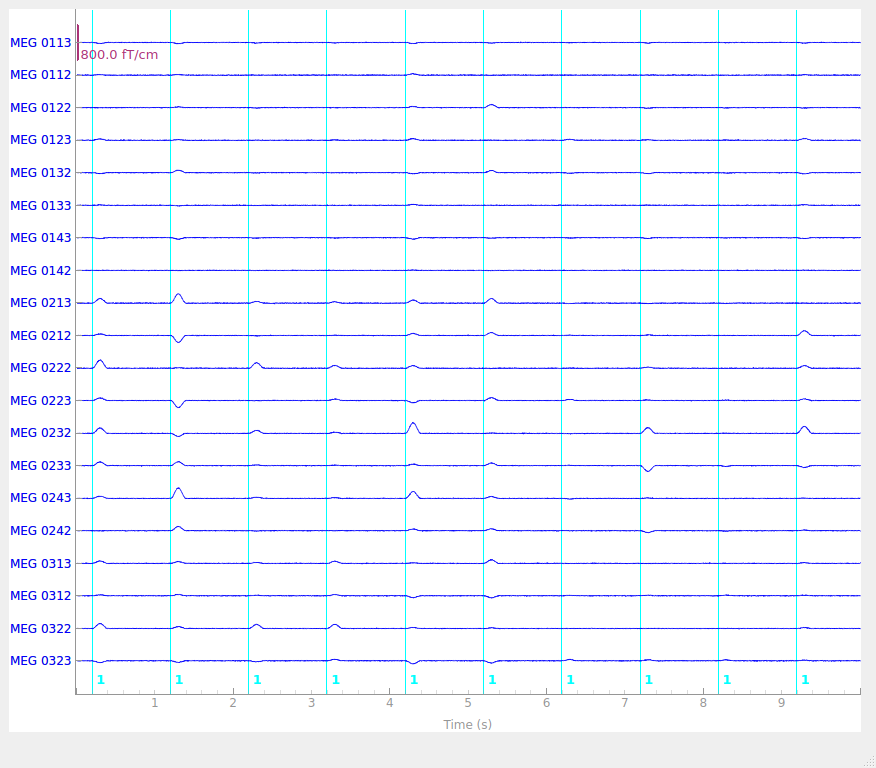Click the time axis tick labeled 4
This screenshot has height=768, width=876.
click(x=390, y=703)
